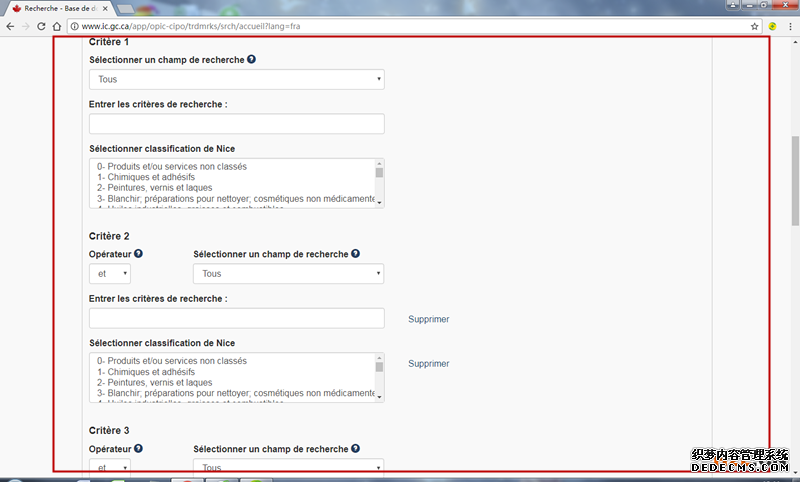800x482 pixels.
Task: Click help icon next to Critère 3 Opérateur
Action: (138, 449)
